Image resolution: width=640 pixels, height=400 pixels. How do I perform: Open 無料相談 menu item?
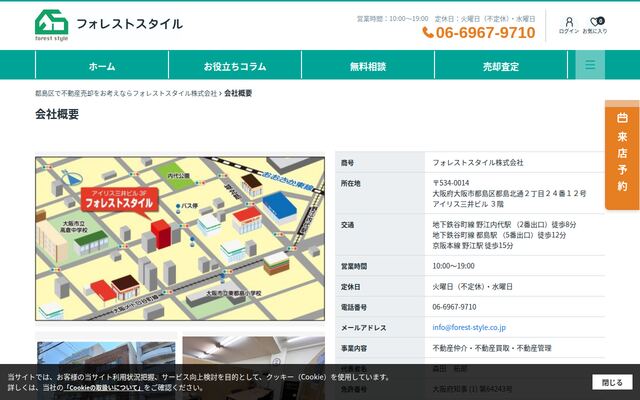point(368,66)
